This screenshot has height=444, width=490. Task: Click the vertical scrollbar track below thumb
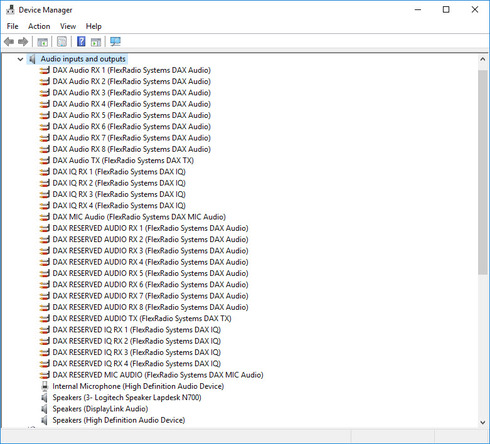pyautogui.click(x=482, y=346)
